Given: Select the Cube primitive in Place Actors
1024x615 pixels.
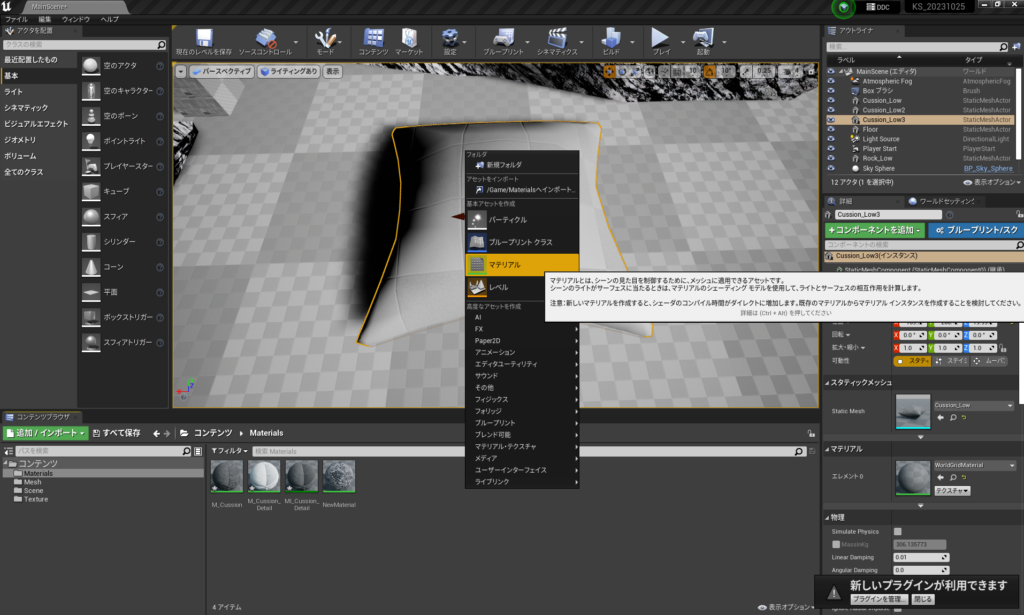Looking at the screenshot, I should (123, 191).
